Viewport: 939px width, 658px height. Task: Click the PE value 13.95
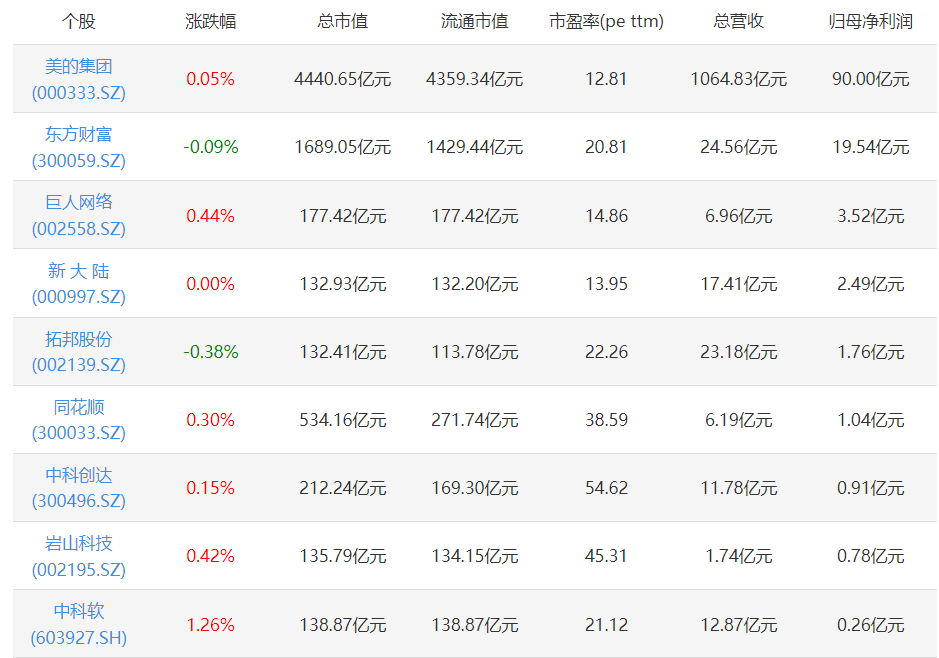[x=606, y=284]
